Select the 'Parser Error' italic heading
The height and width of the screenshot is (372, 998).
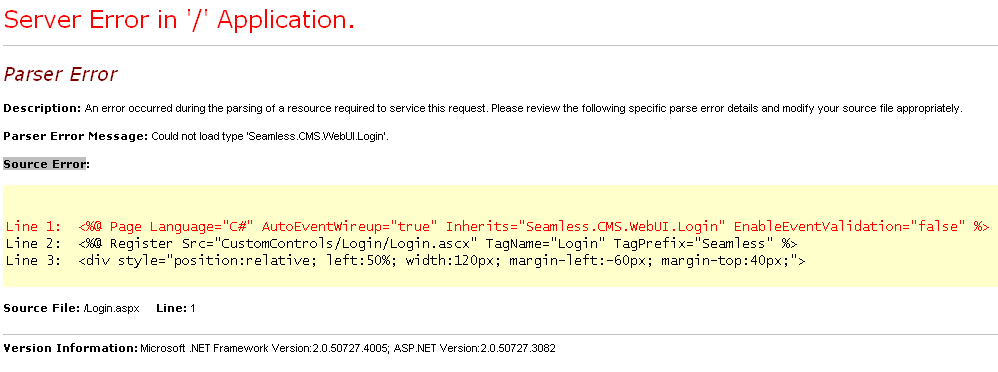click(60, 75)
